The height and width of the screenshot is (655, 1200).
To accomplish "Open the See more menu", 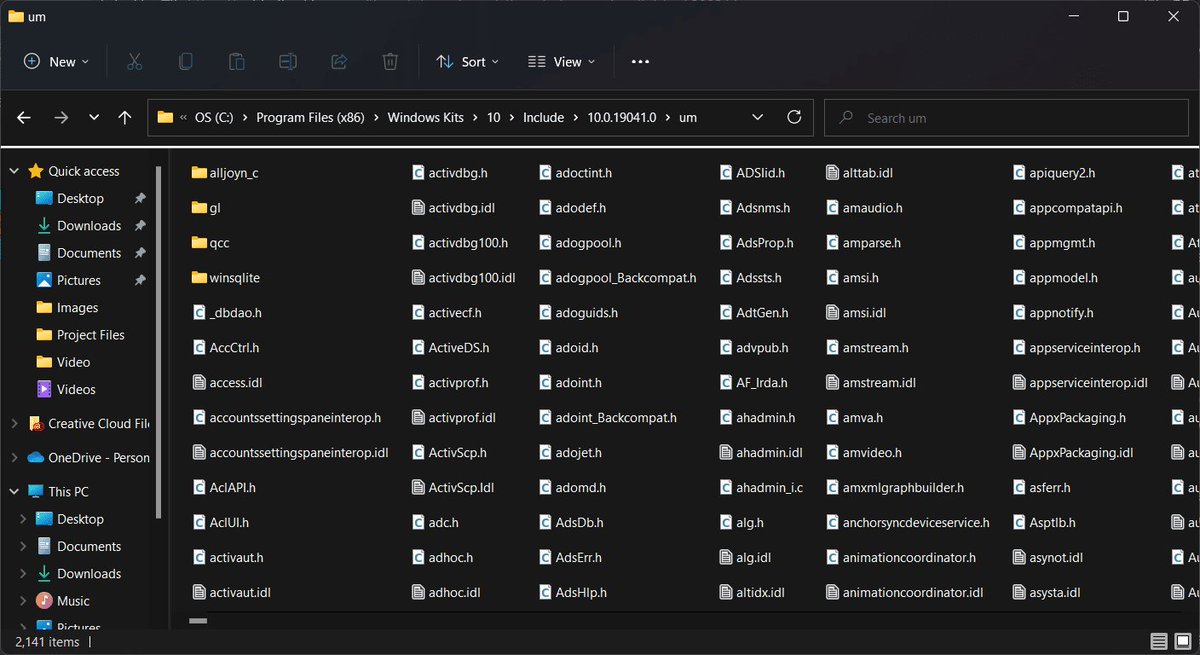I will pos(640,61).
